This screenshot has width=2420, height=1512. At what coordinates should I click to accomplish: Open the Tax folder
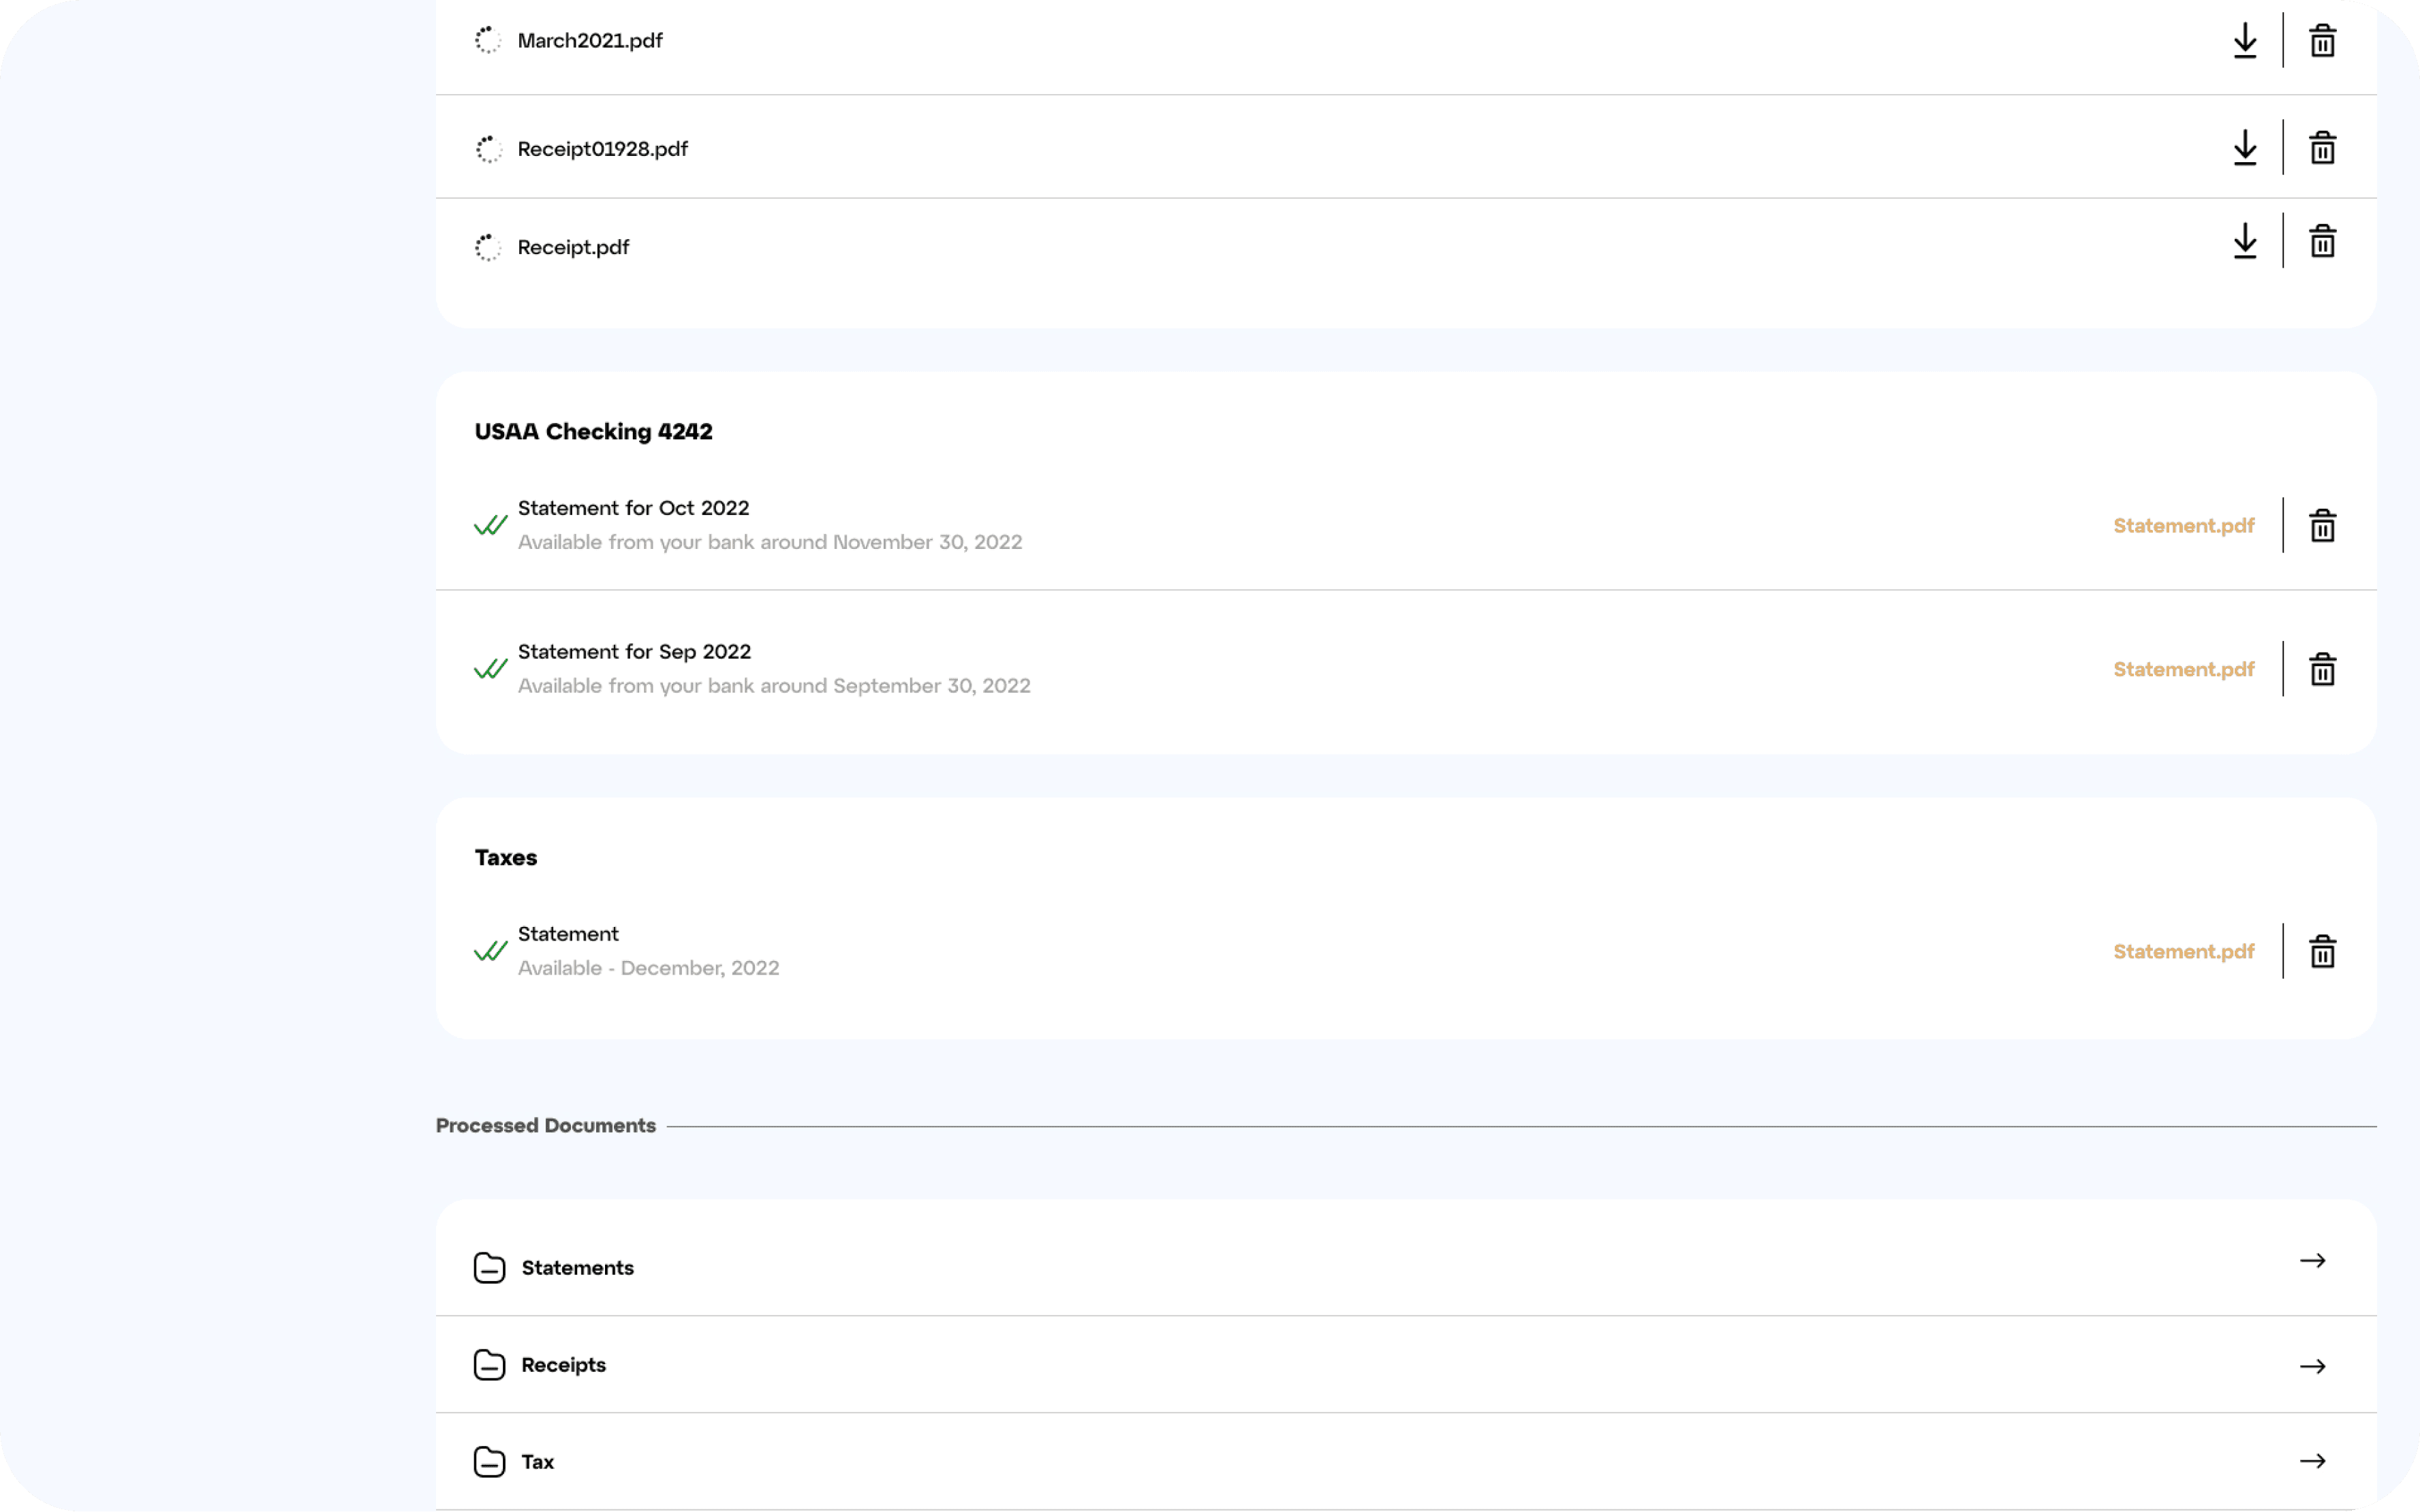(1406, 1462)
